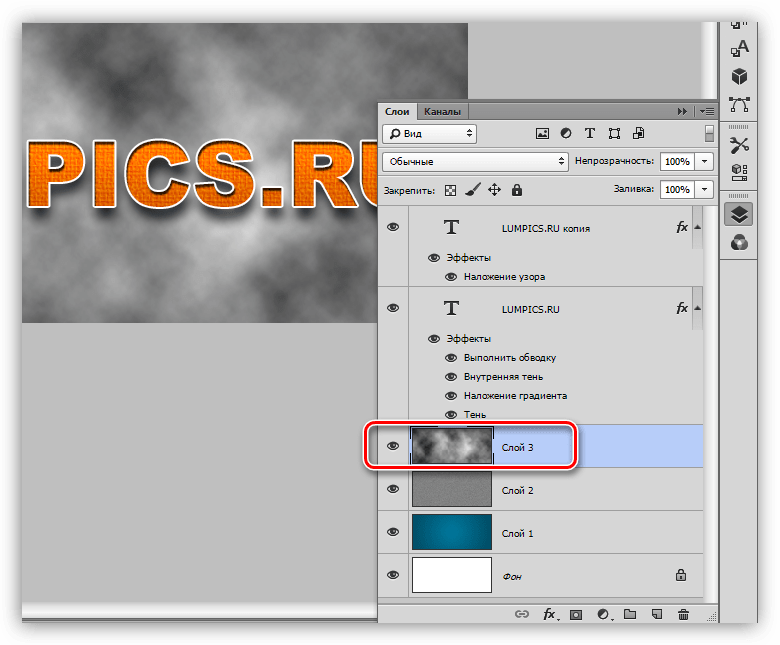Open fx styles of LUMPICS.RU layer

682,308
